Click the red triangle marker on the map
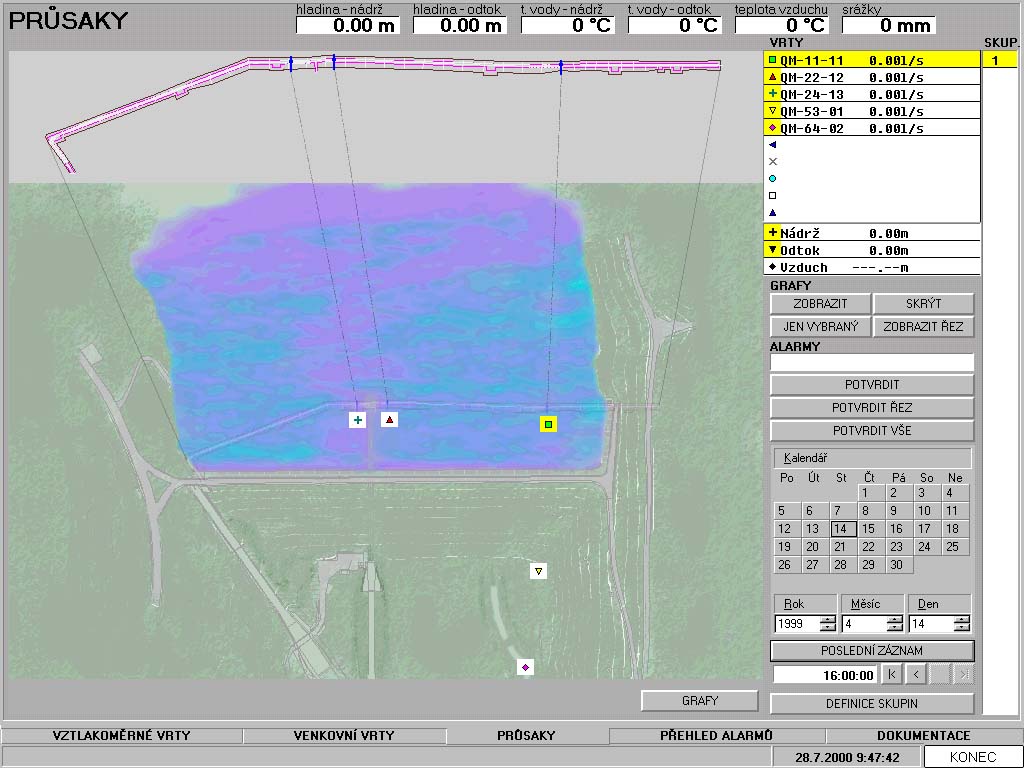Viewport: 1024px width, 768px height. coord(389,419)
